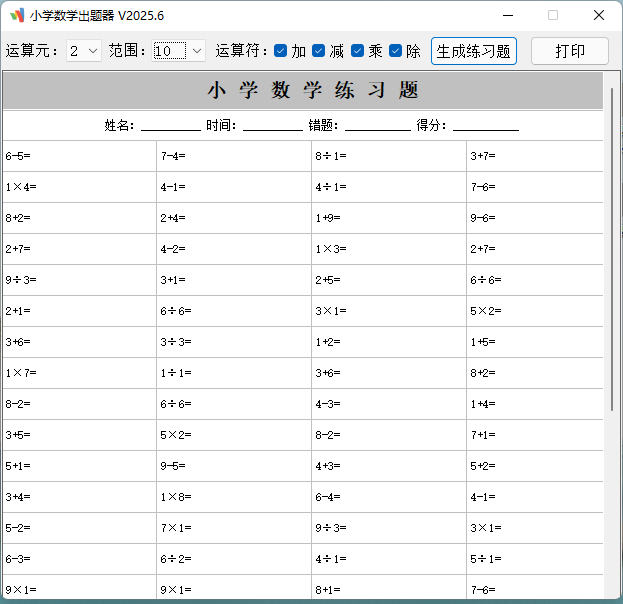Click problem 4-3= in the table
Image resolution: width=623 pixels, height=604 pixels.
389,404
